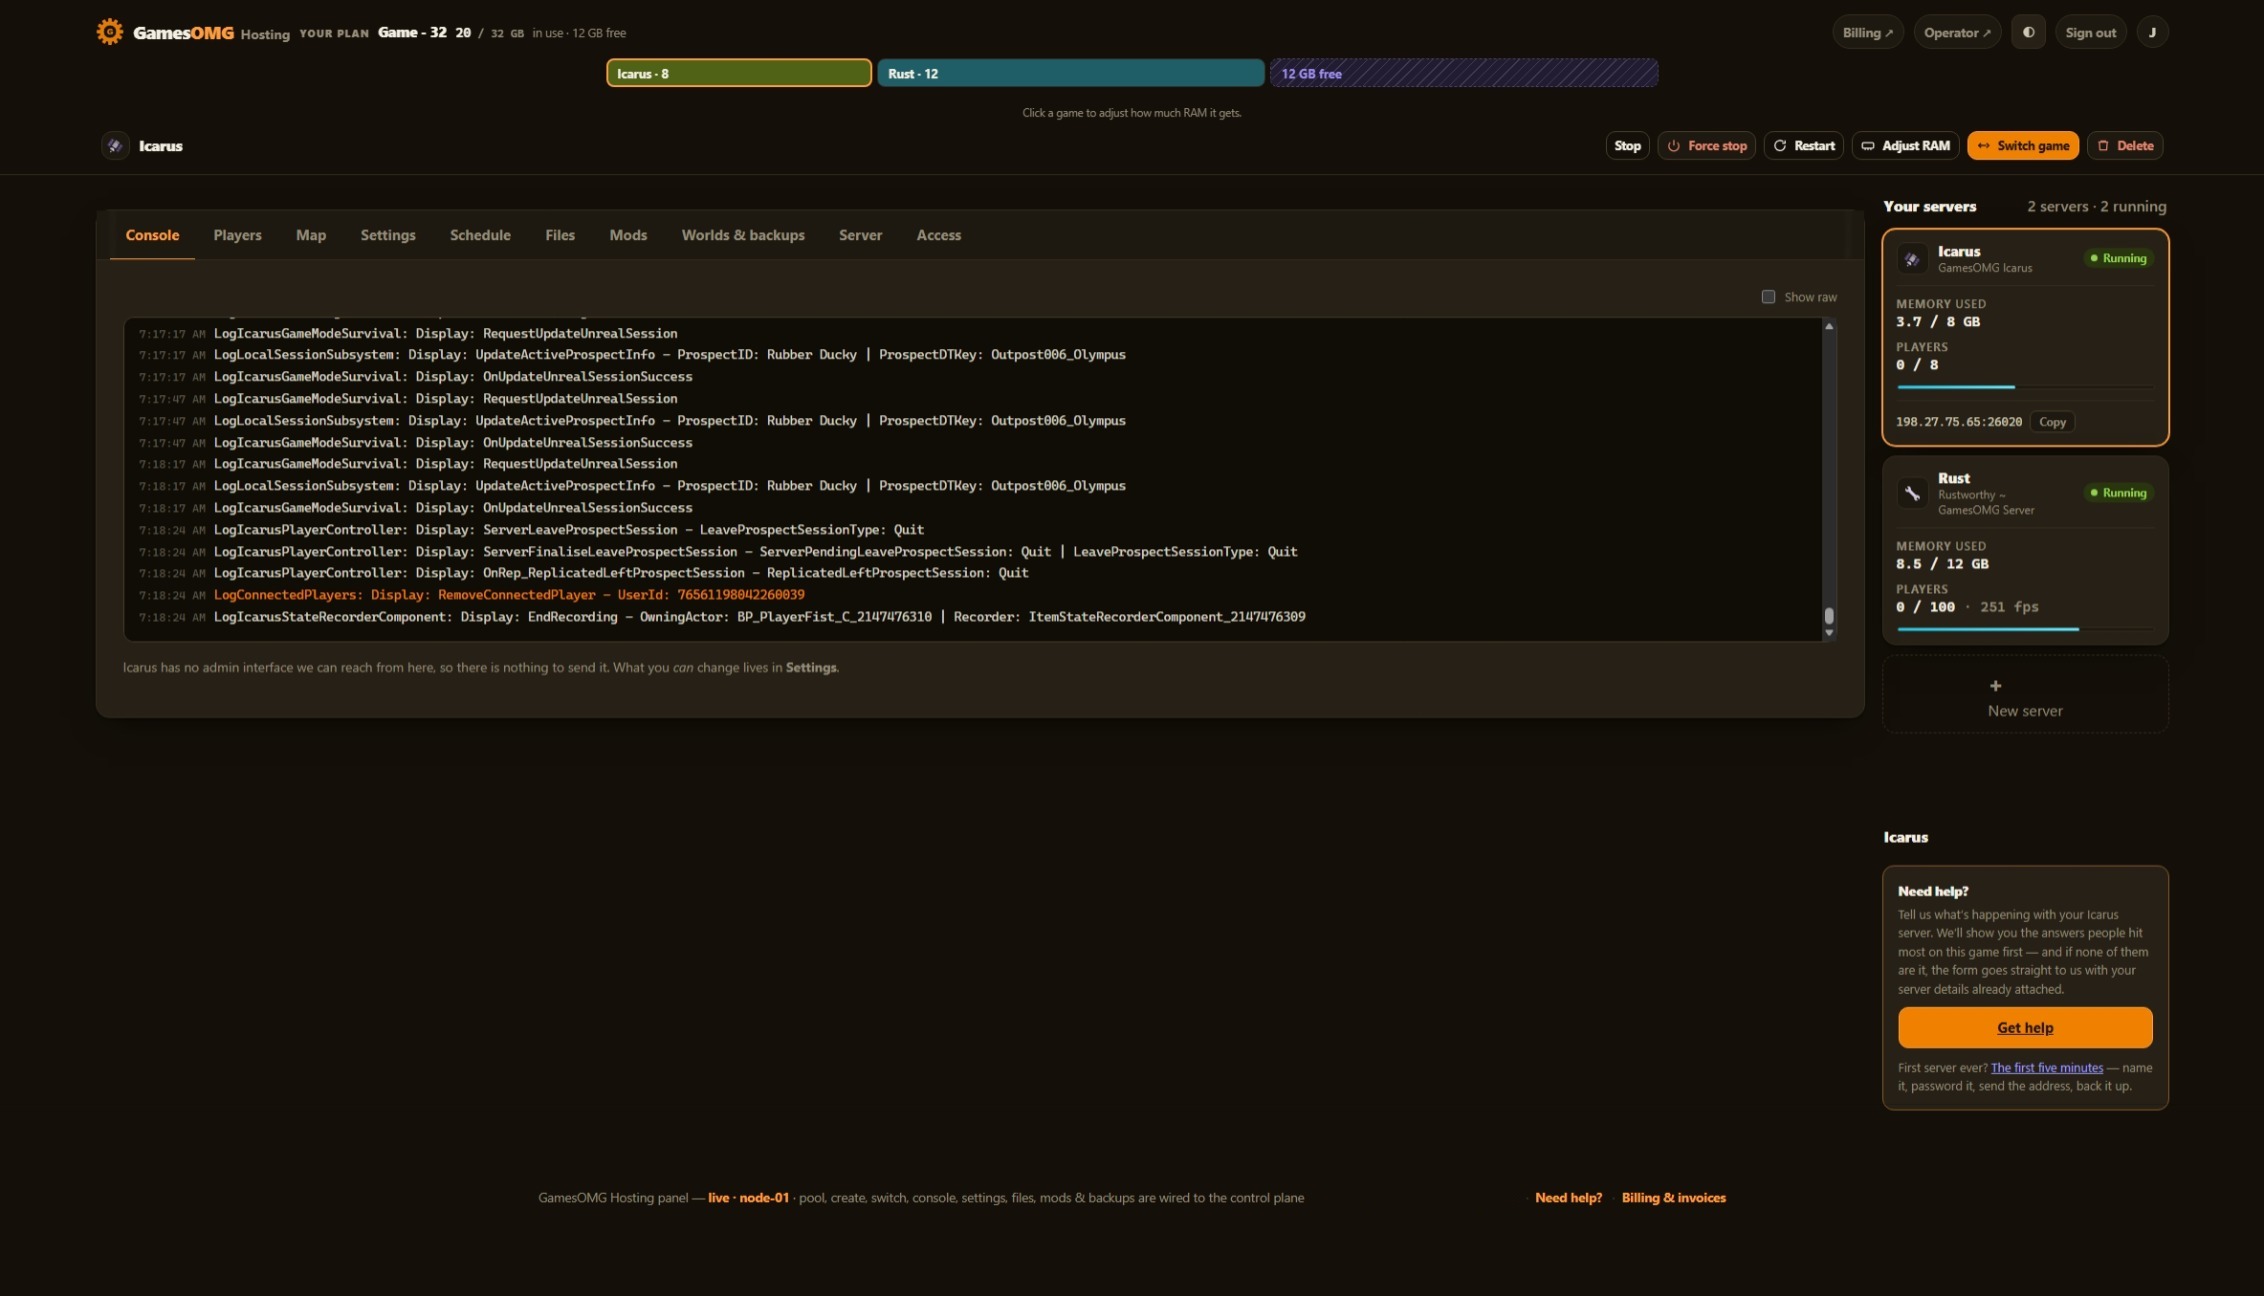Select the Server tab
This screenshot has height=1296, width=2264.
pos(860,235)
